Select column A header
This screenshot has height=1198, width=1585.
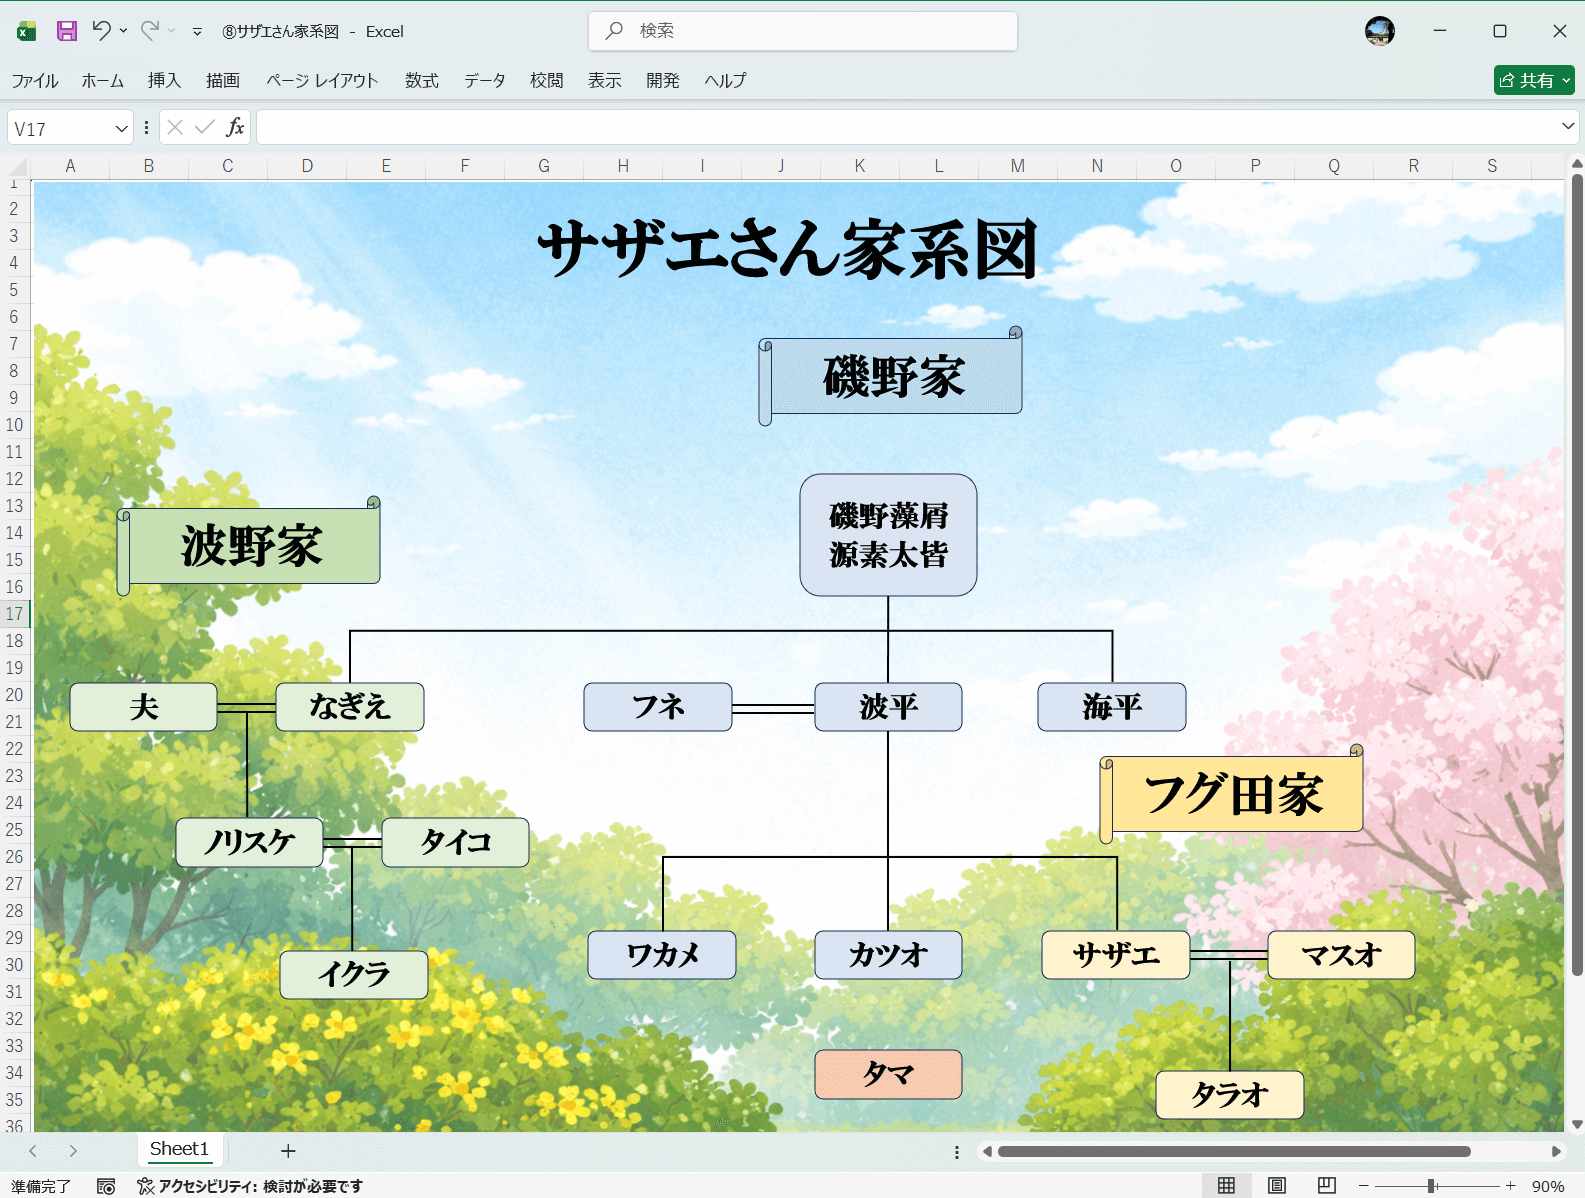(70, 166)
